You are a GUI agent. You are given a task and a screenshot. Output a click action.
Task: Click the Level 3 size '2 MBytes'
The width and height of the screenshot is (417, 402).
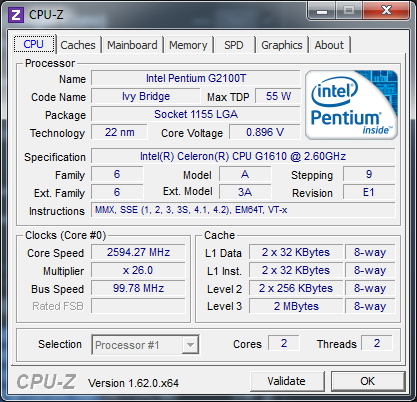(296, 306)
